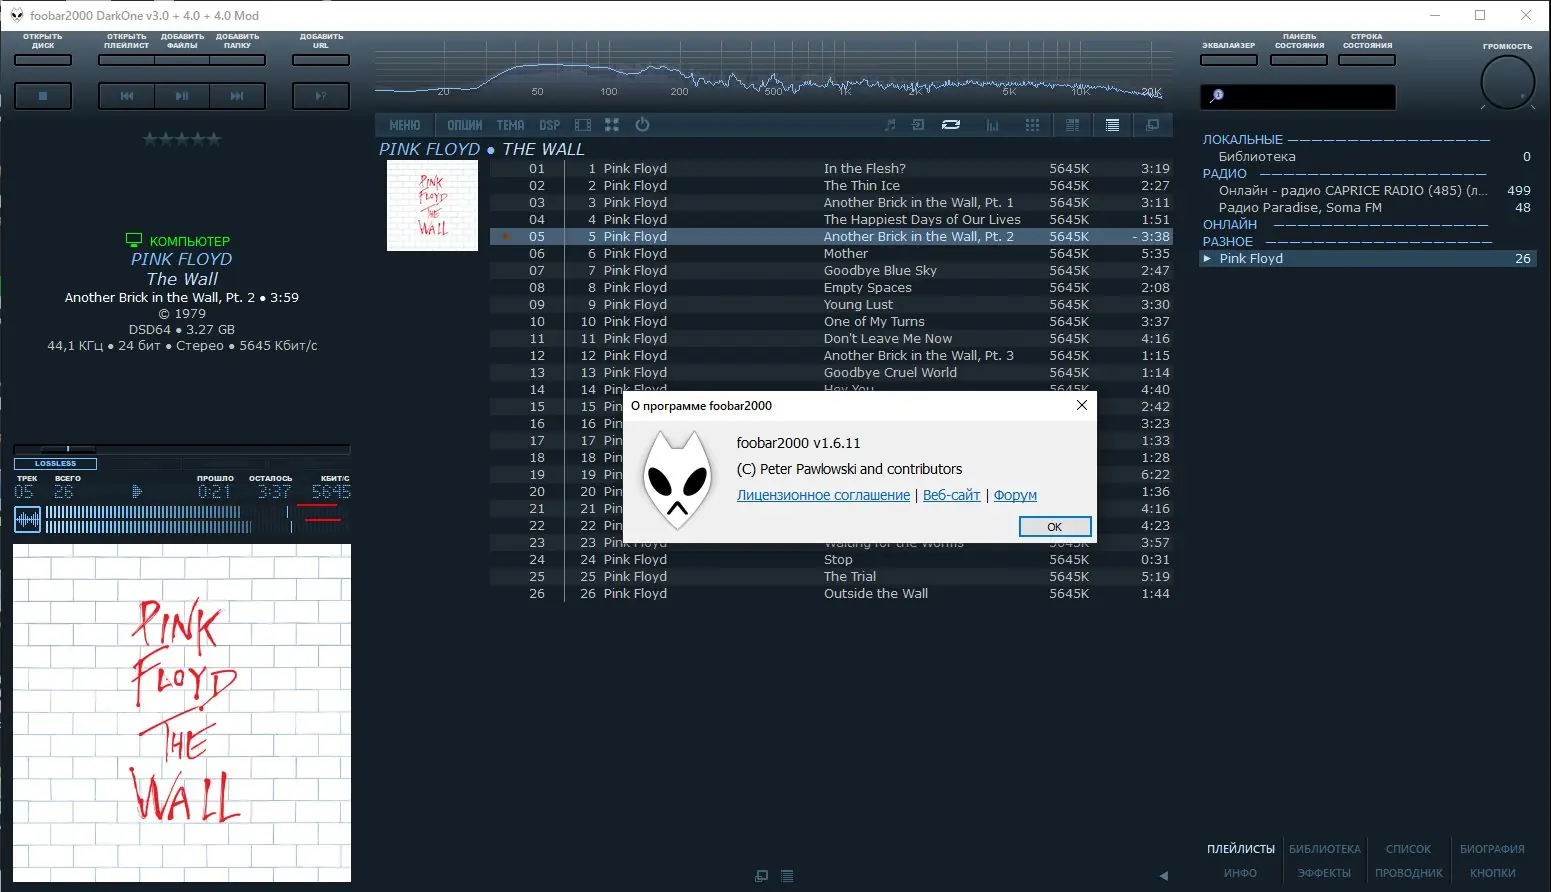Click the film strip video icon

(x=583, y=125)
